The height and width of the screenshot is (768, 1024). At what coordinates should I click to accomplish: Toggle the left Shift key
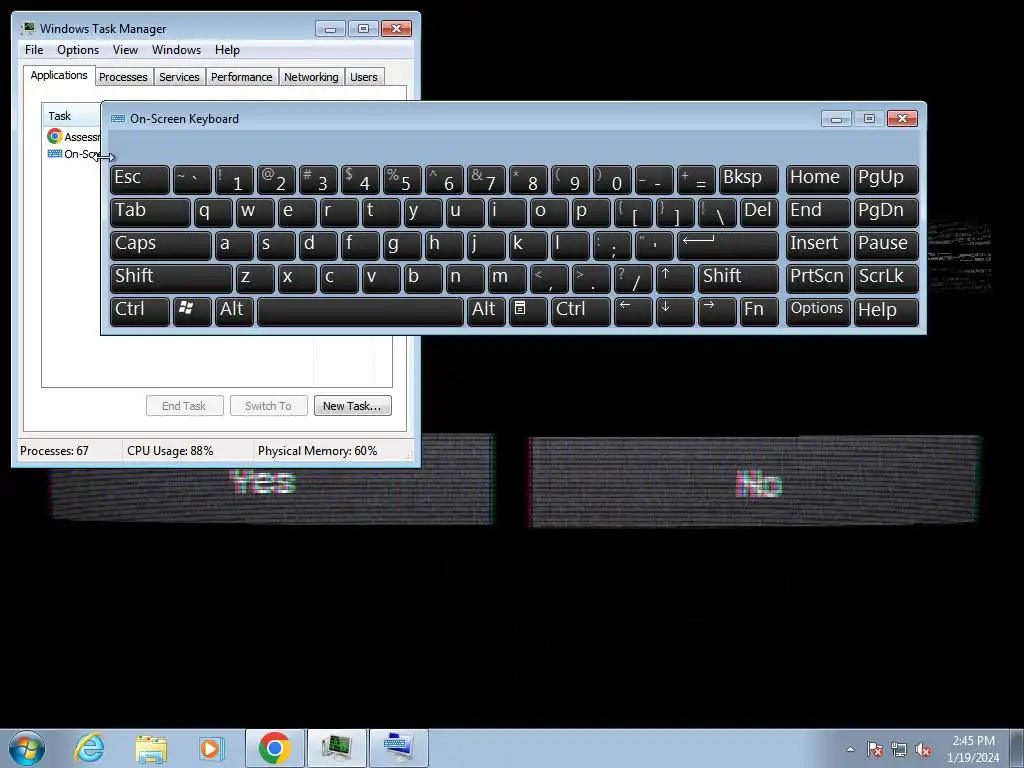tap(171, 278)
